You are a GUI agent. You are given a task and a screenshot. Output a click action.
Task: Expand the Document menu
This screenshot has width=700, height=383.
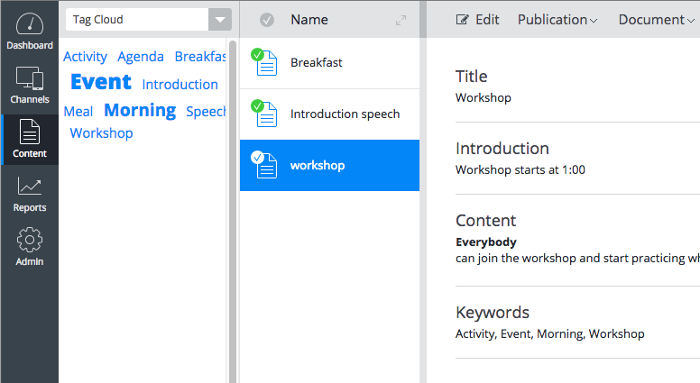(656, 20)
